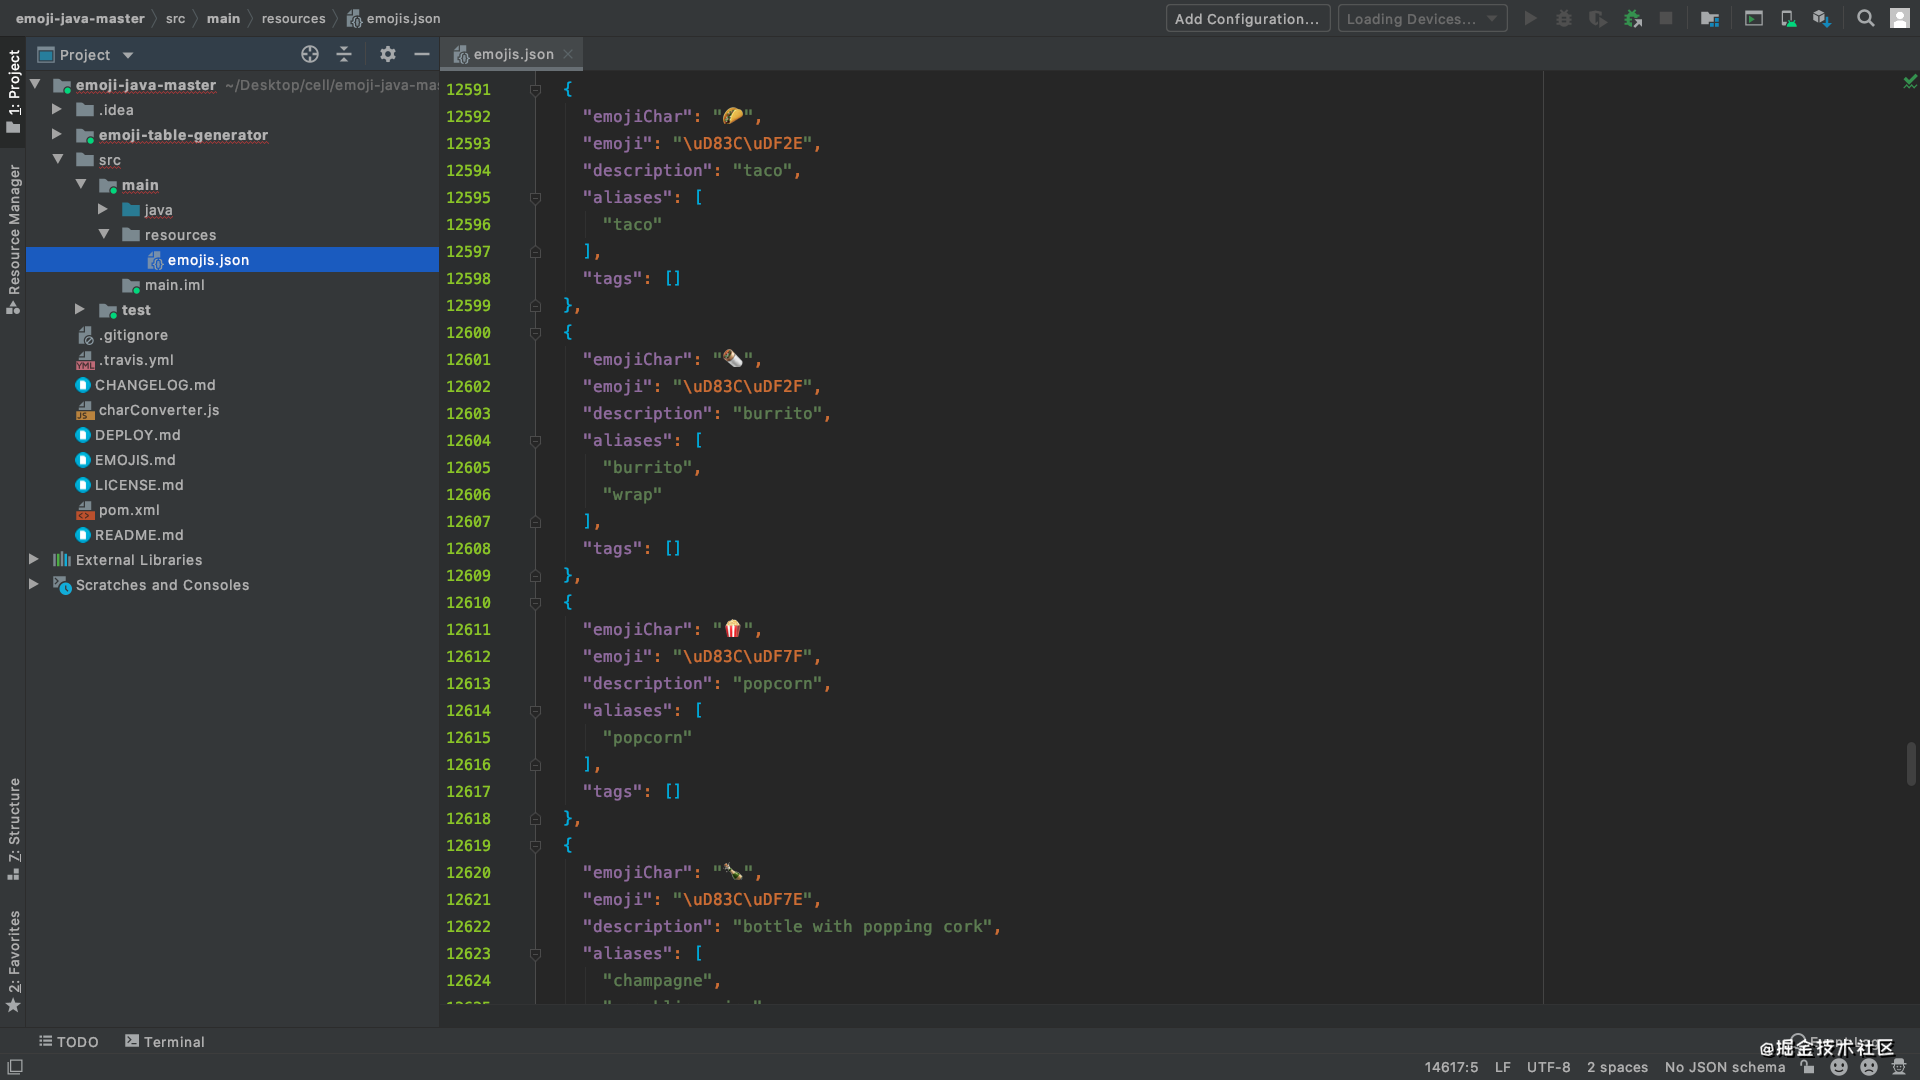Open the emojis.json tab

pos(513,54)
